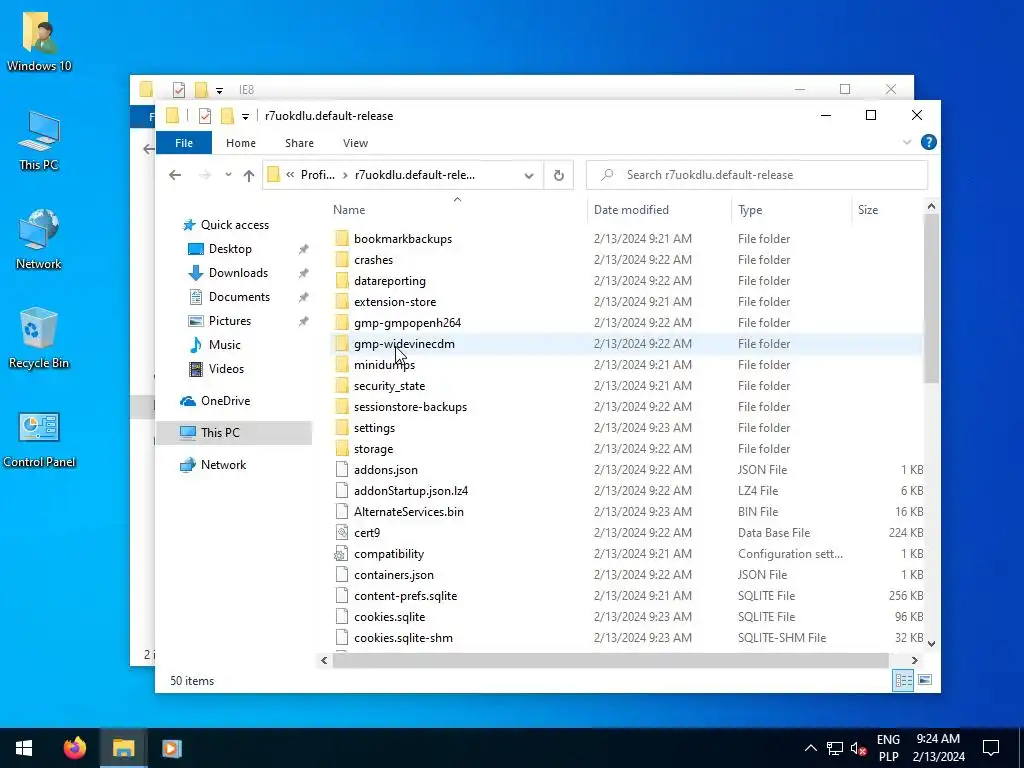Open the Share ribbon tab
This screenshot has height=768, width=1024.
pyautogui.click(x=299, y=143)
